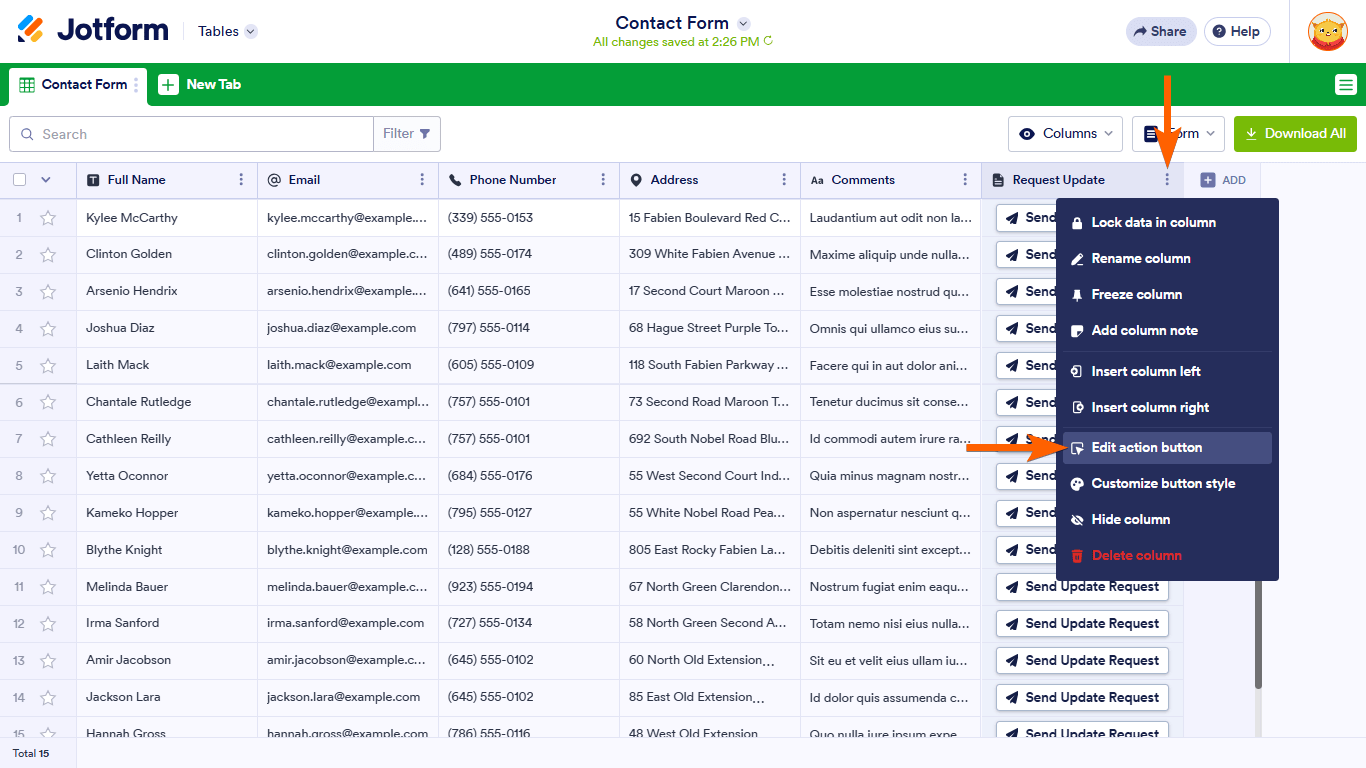The image size is (1366, 768).
Task: Click the Jotform logo
Action: tap(93, 30)
